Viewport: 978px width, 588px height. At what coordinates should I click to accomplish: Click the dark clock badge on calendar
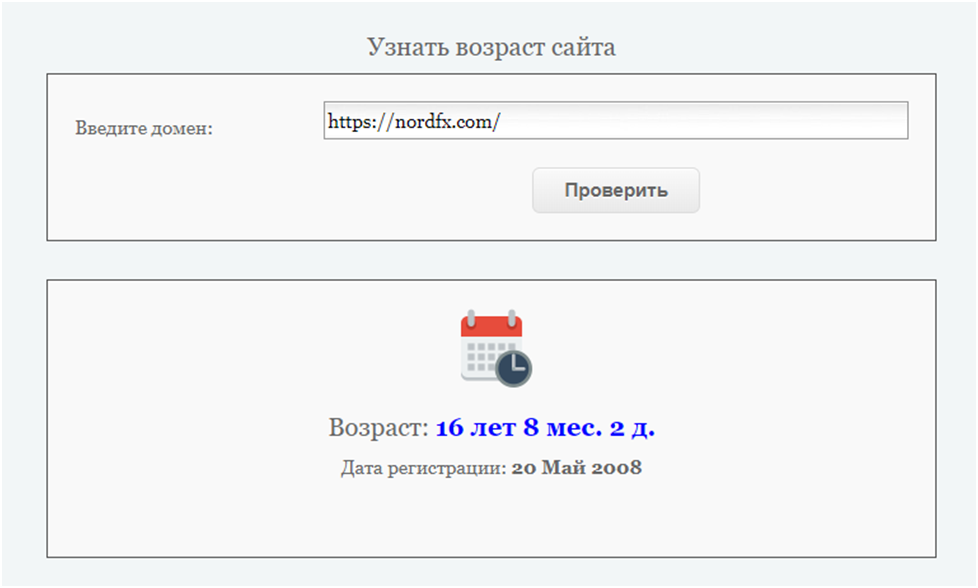coord(513,368)
